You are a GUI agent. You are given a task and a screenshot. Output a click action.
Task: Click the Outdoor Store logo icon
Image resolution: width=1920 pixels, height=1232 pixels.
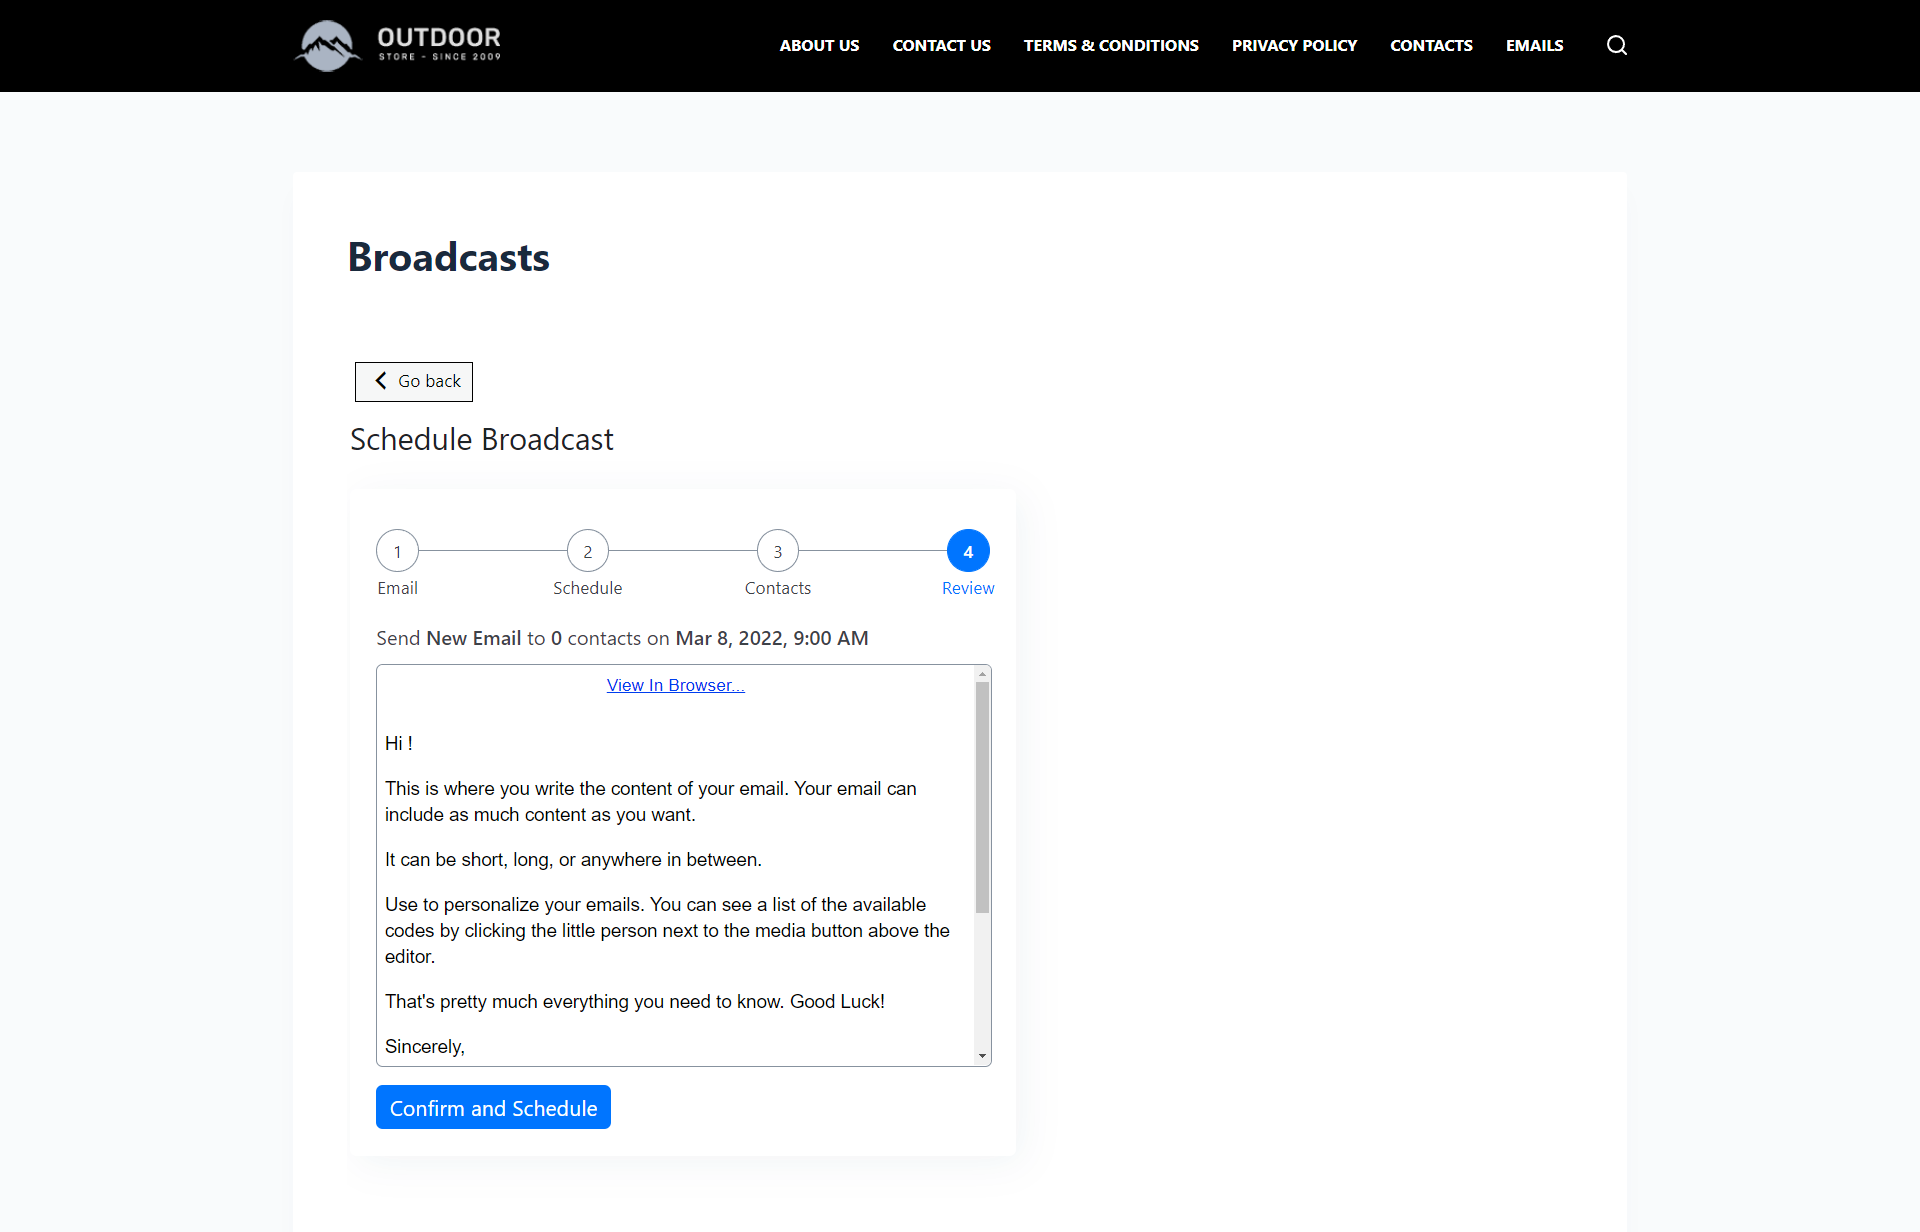[323, 45]
